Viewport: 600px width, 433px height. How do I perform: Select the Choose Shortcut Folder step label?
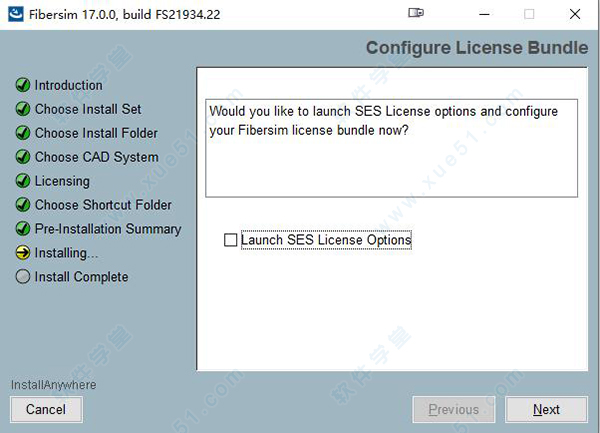tap(103, 205)
